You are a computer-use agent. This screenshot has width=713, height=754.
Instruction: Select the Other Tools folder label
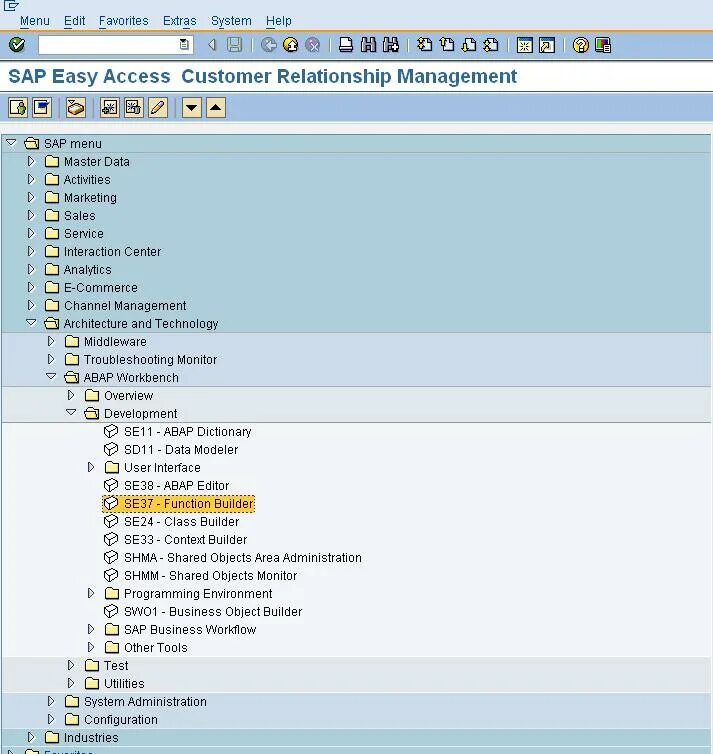click(155, 648)
